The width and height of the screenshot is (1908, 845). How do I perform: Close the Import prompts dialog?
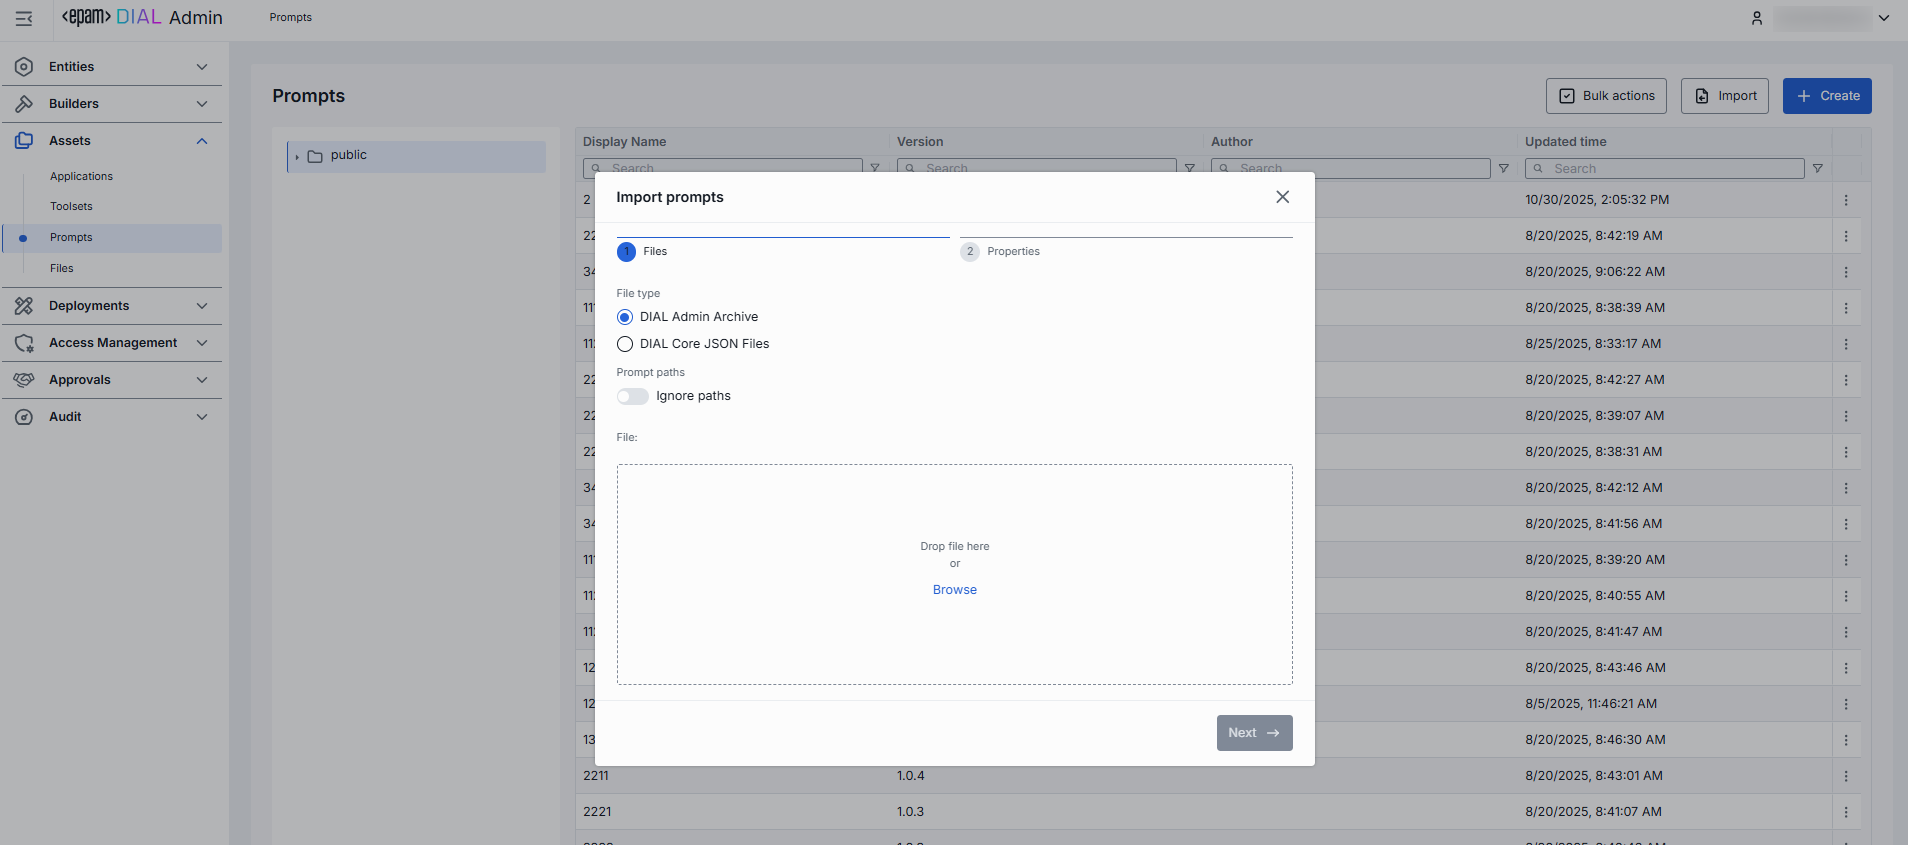pos(1282,197)
